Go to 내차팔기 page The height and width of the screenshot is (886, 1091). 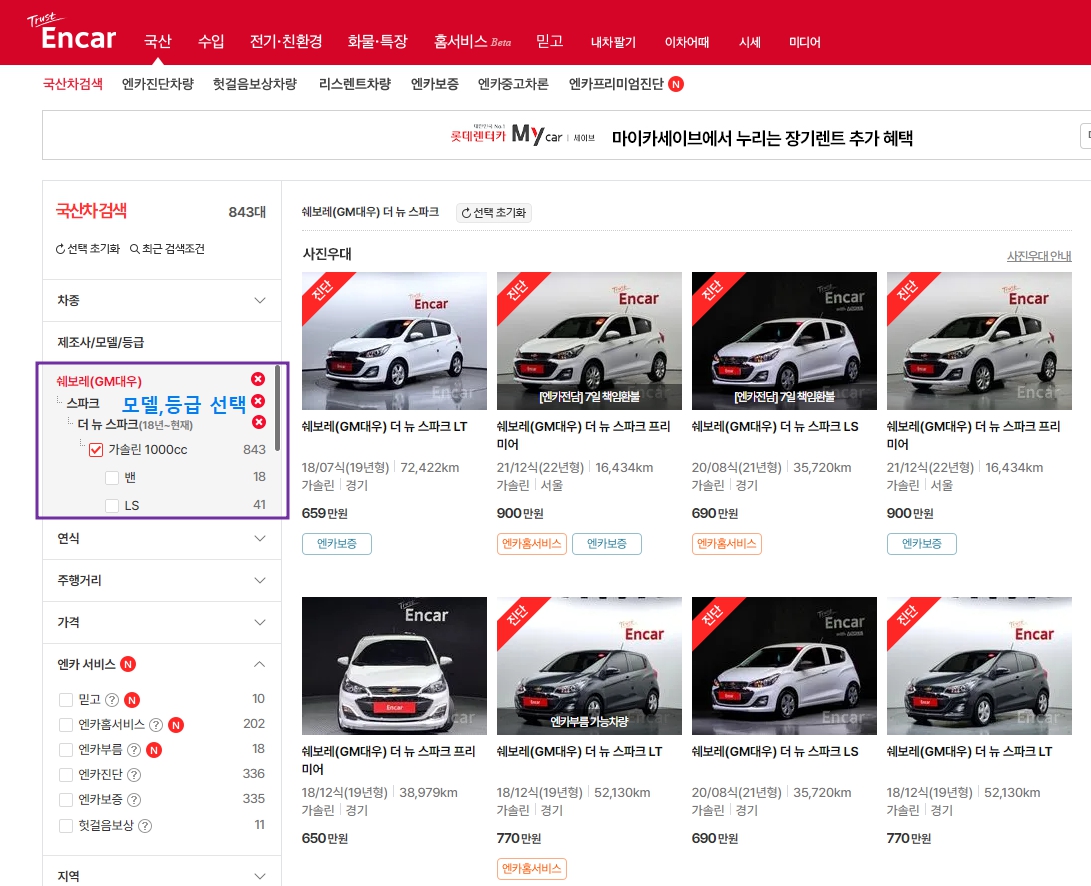613,42
